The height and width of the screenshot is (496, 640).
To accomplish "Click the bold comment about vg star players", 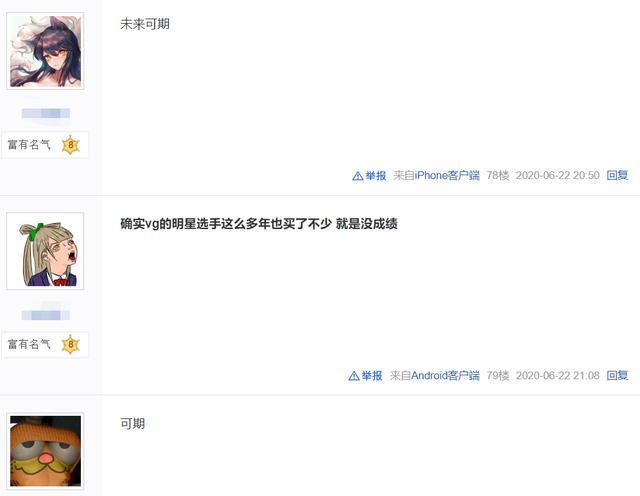I will pyautogui.click(x=259, y=224).
